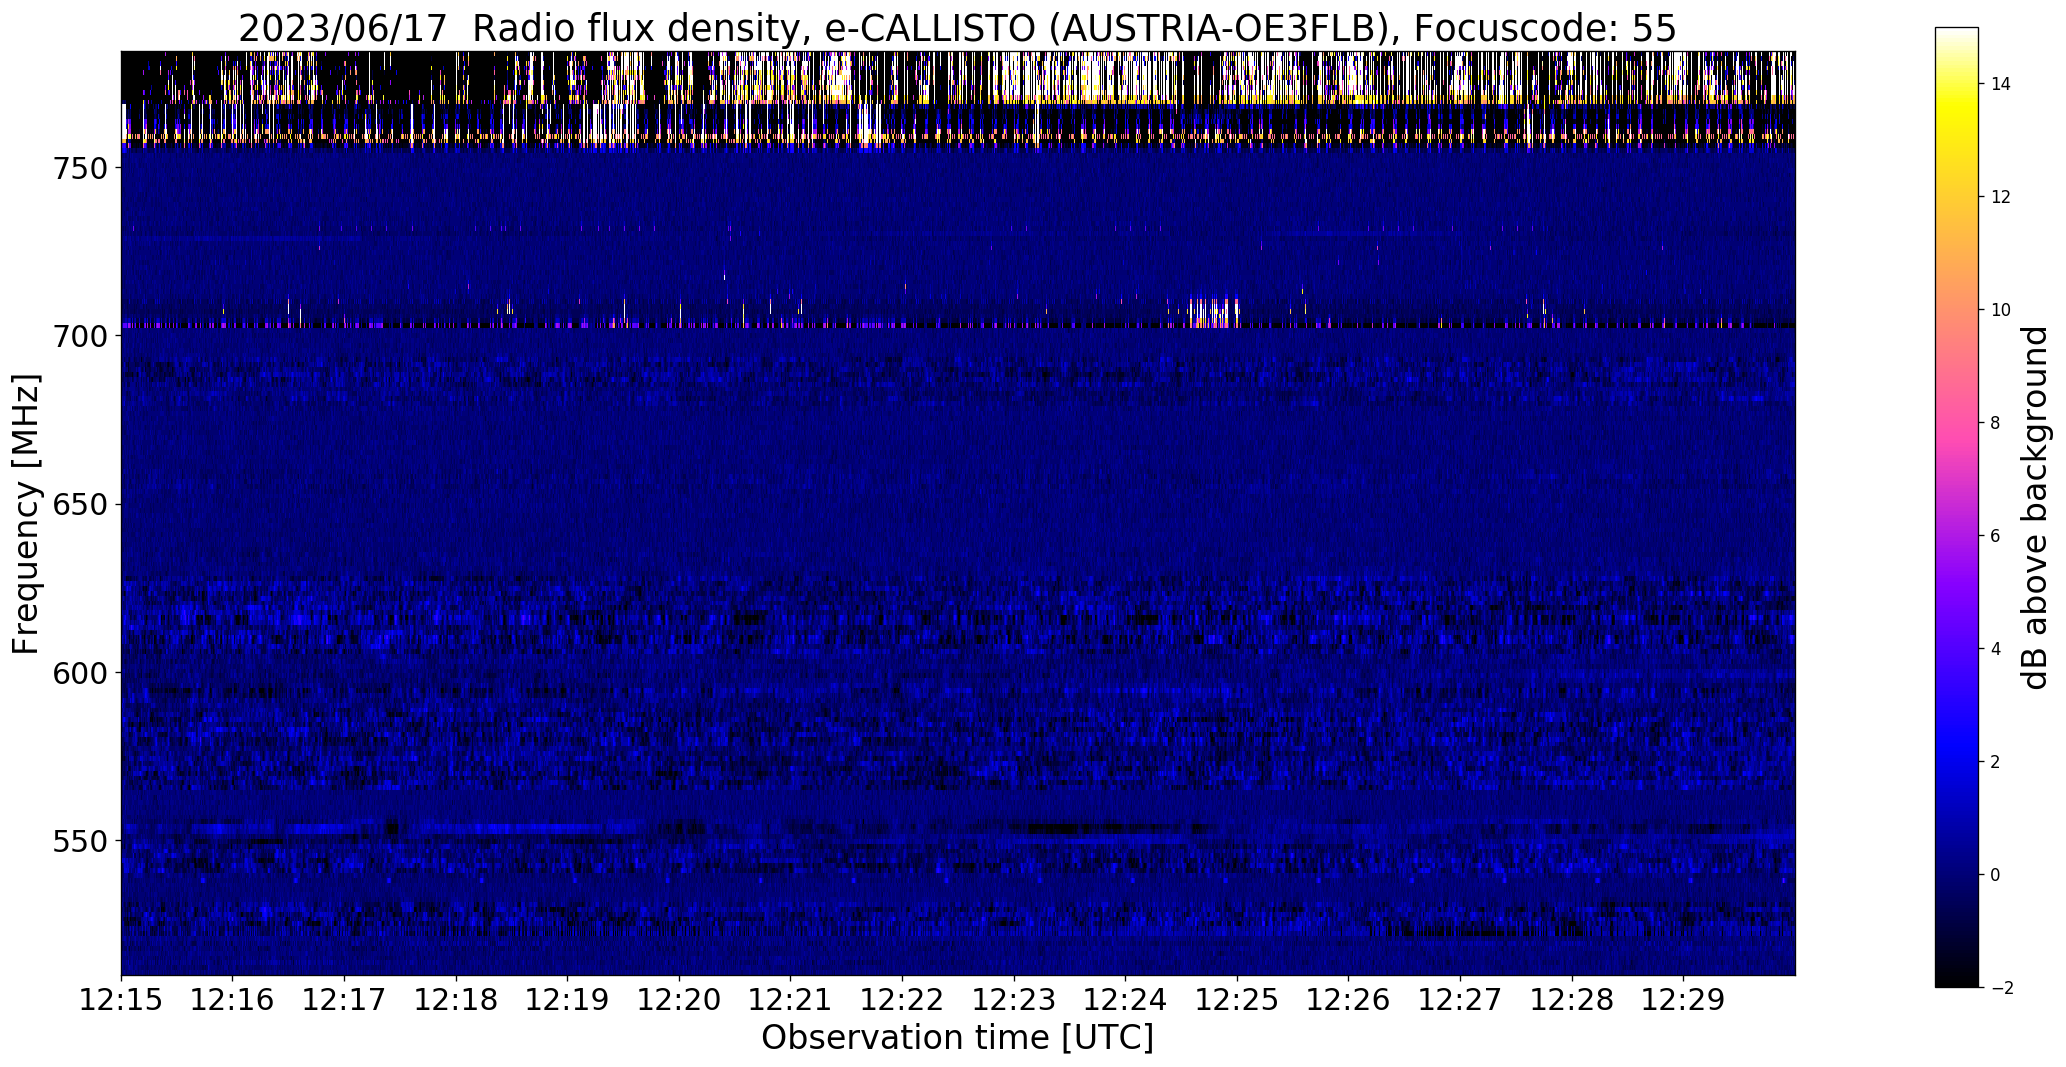
Task: Click the colorbar 6 tick label
Action: pyautogui.click(x=1996, y=536)
